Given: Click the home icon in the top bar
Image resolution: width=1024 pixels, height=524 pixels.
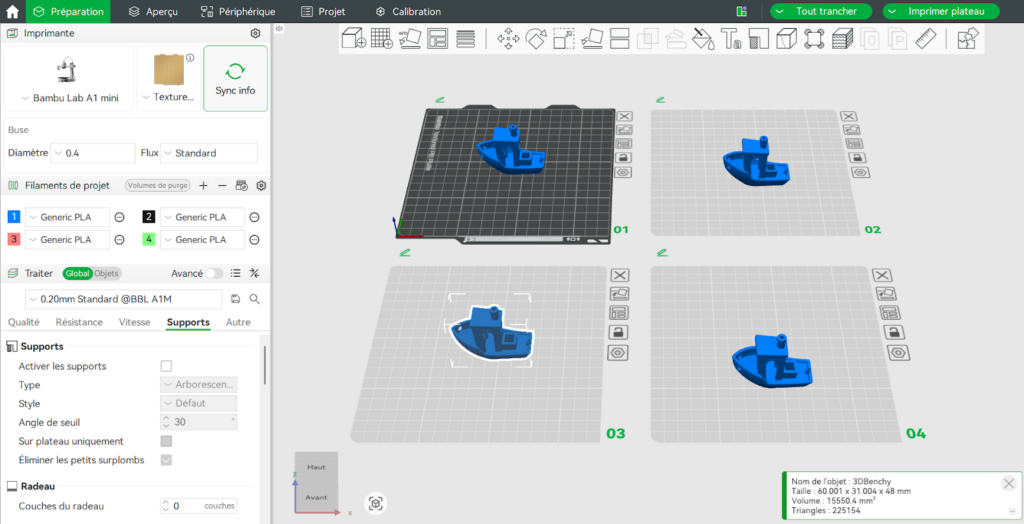Looking at the screenshot, I should (12, 12).
